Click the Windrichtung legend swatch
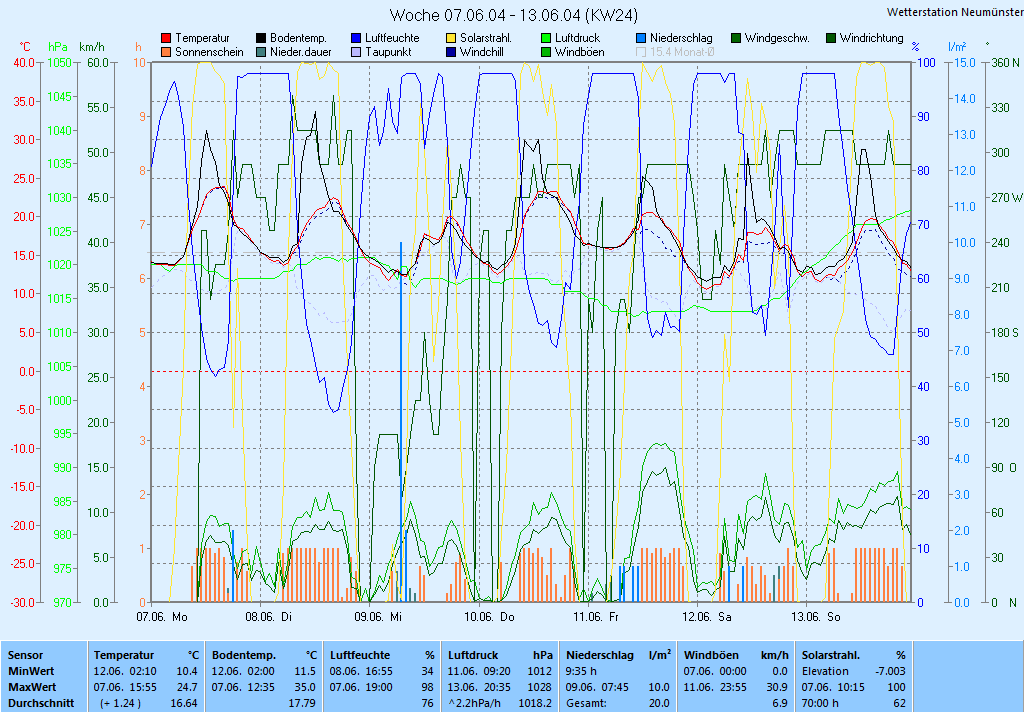 tap(831, 39)
